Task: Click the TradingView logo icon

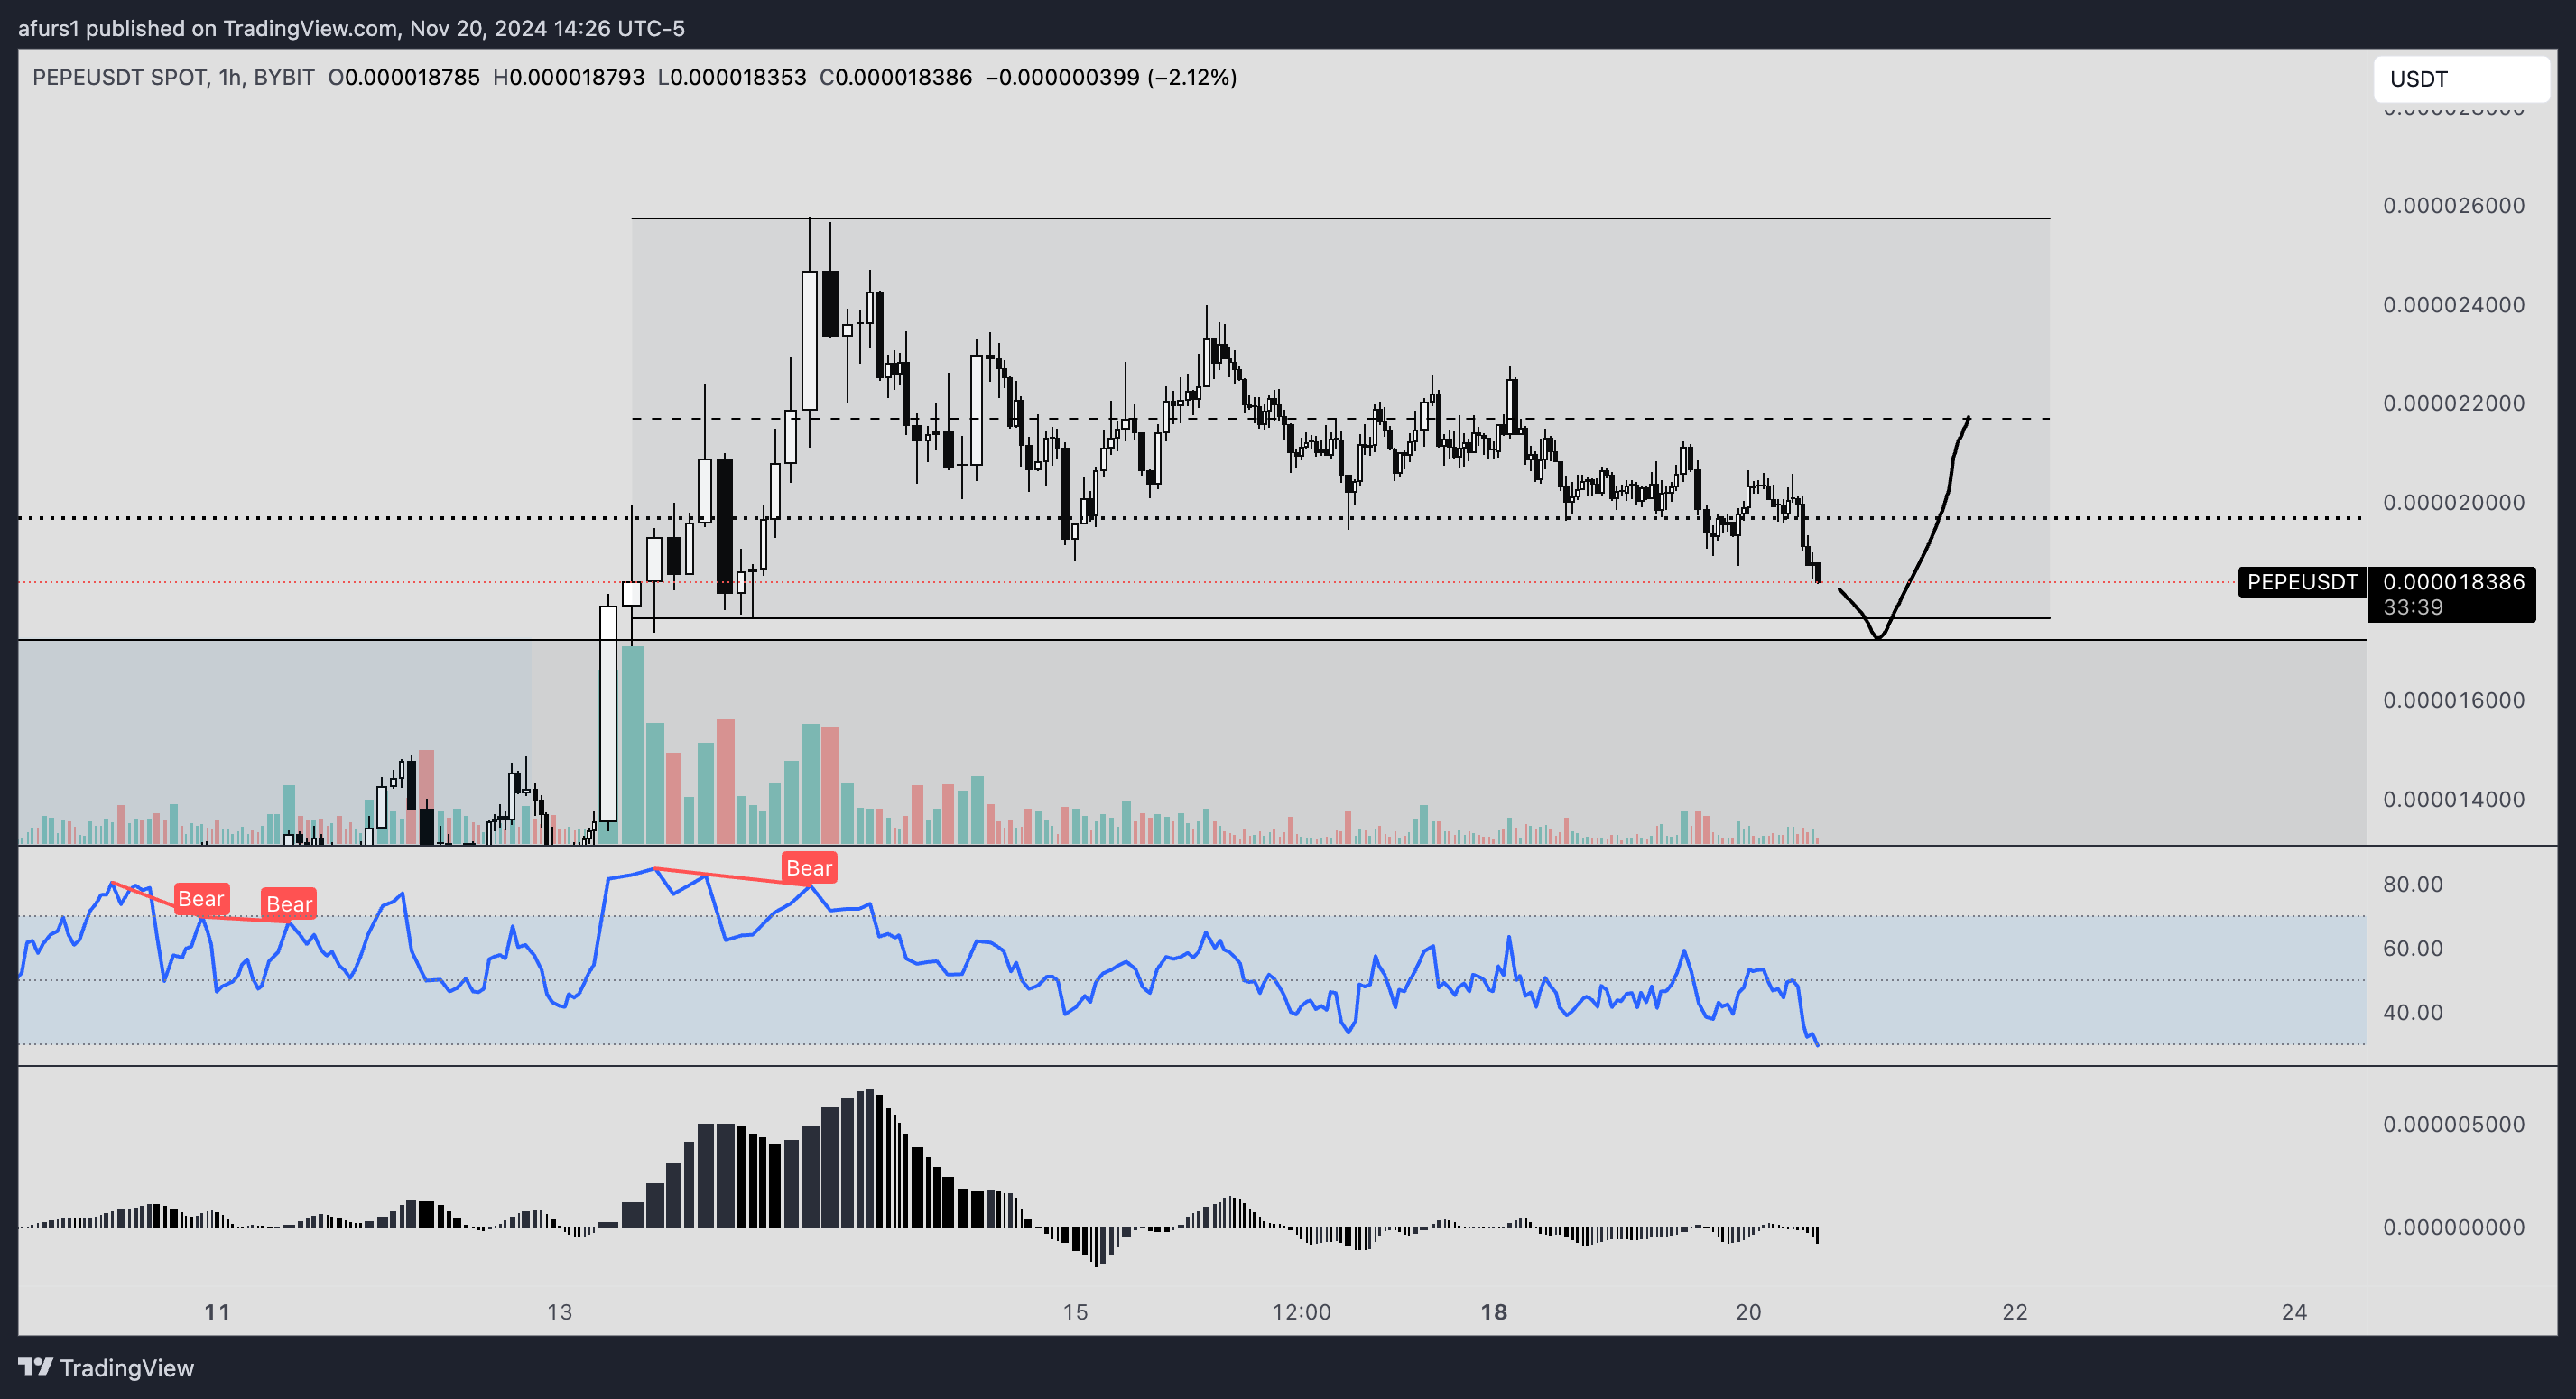Action: point(35,1366)
